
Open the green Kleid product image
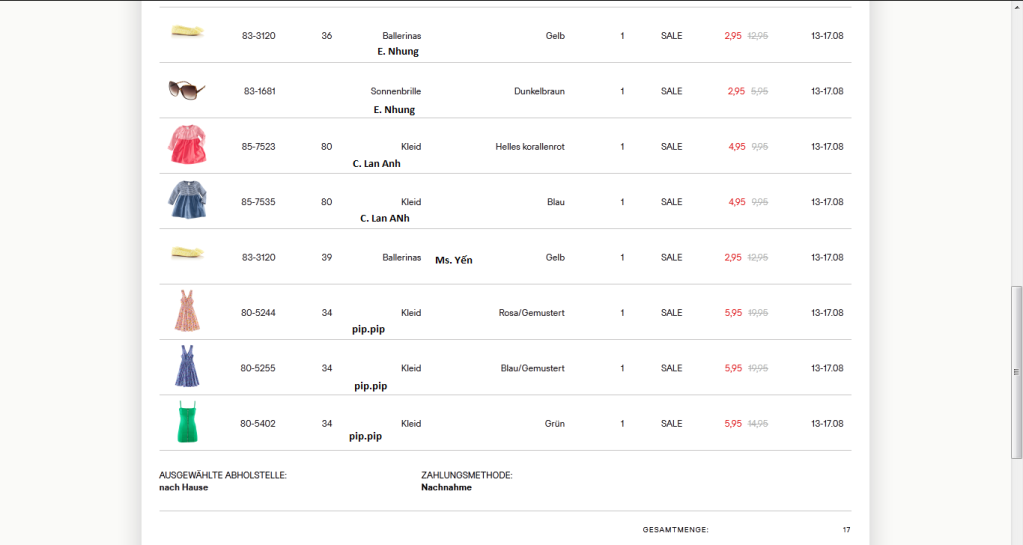coord(187,422)
